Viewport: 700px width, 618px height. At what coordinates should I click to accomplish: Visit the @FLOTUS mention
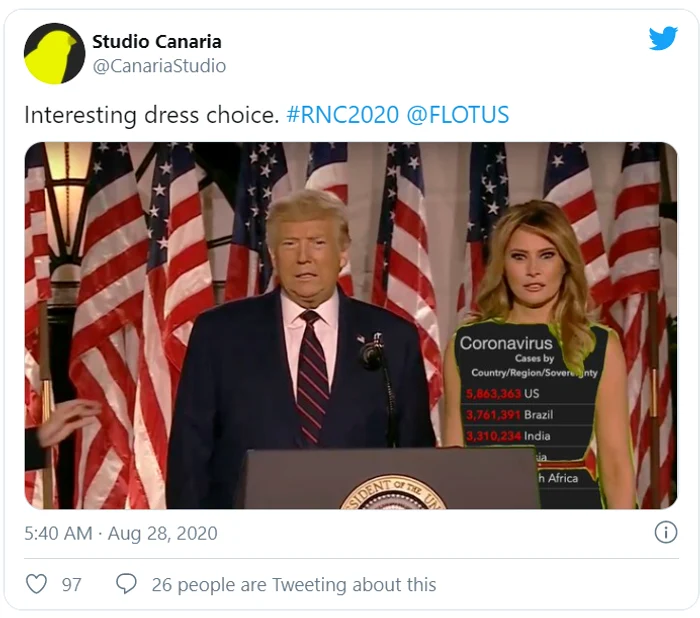pos(458,115)
